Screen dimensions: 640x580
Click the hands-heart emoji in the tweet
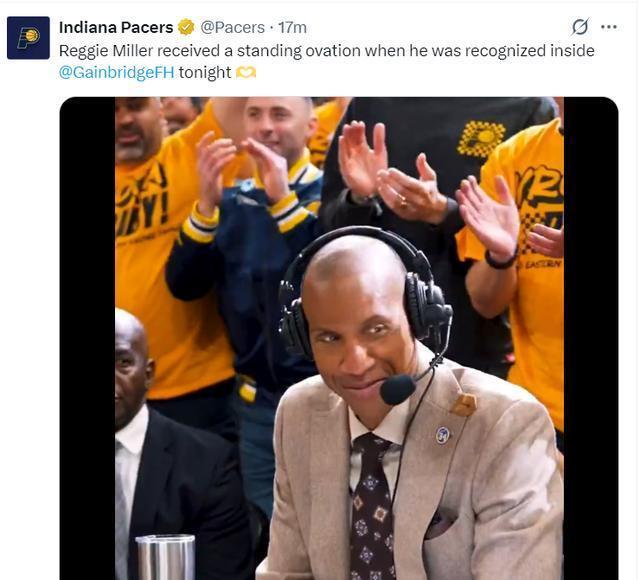tap(246, 73)
